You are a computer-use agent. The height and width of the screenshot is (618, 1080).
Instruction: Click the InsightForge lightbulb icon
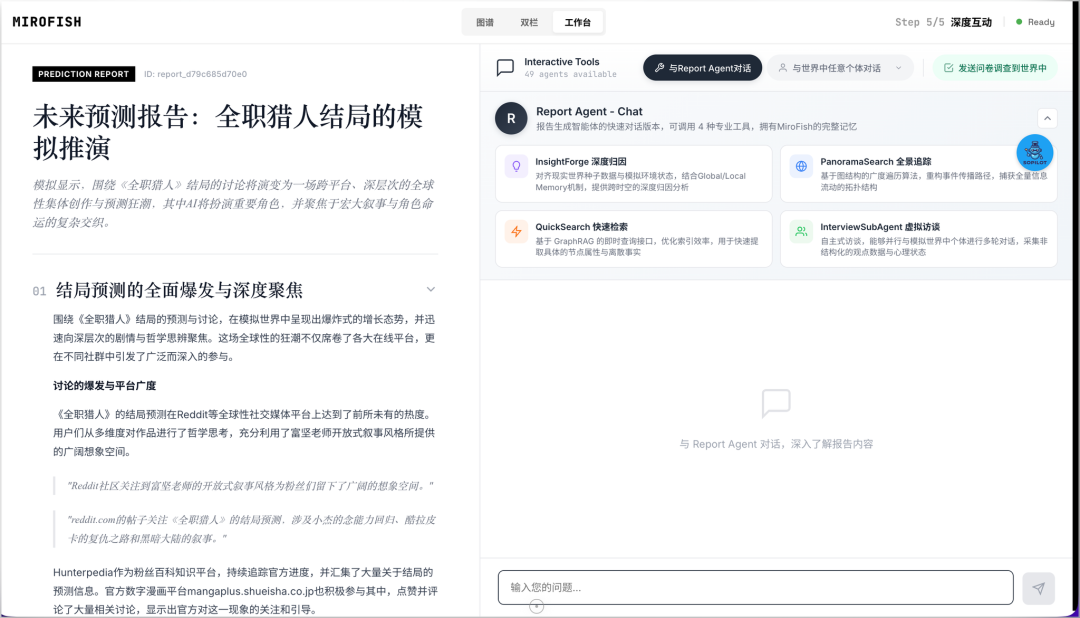pos(516,167)
